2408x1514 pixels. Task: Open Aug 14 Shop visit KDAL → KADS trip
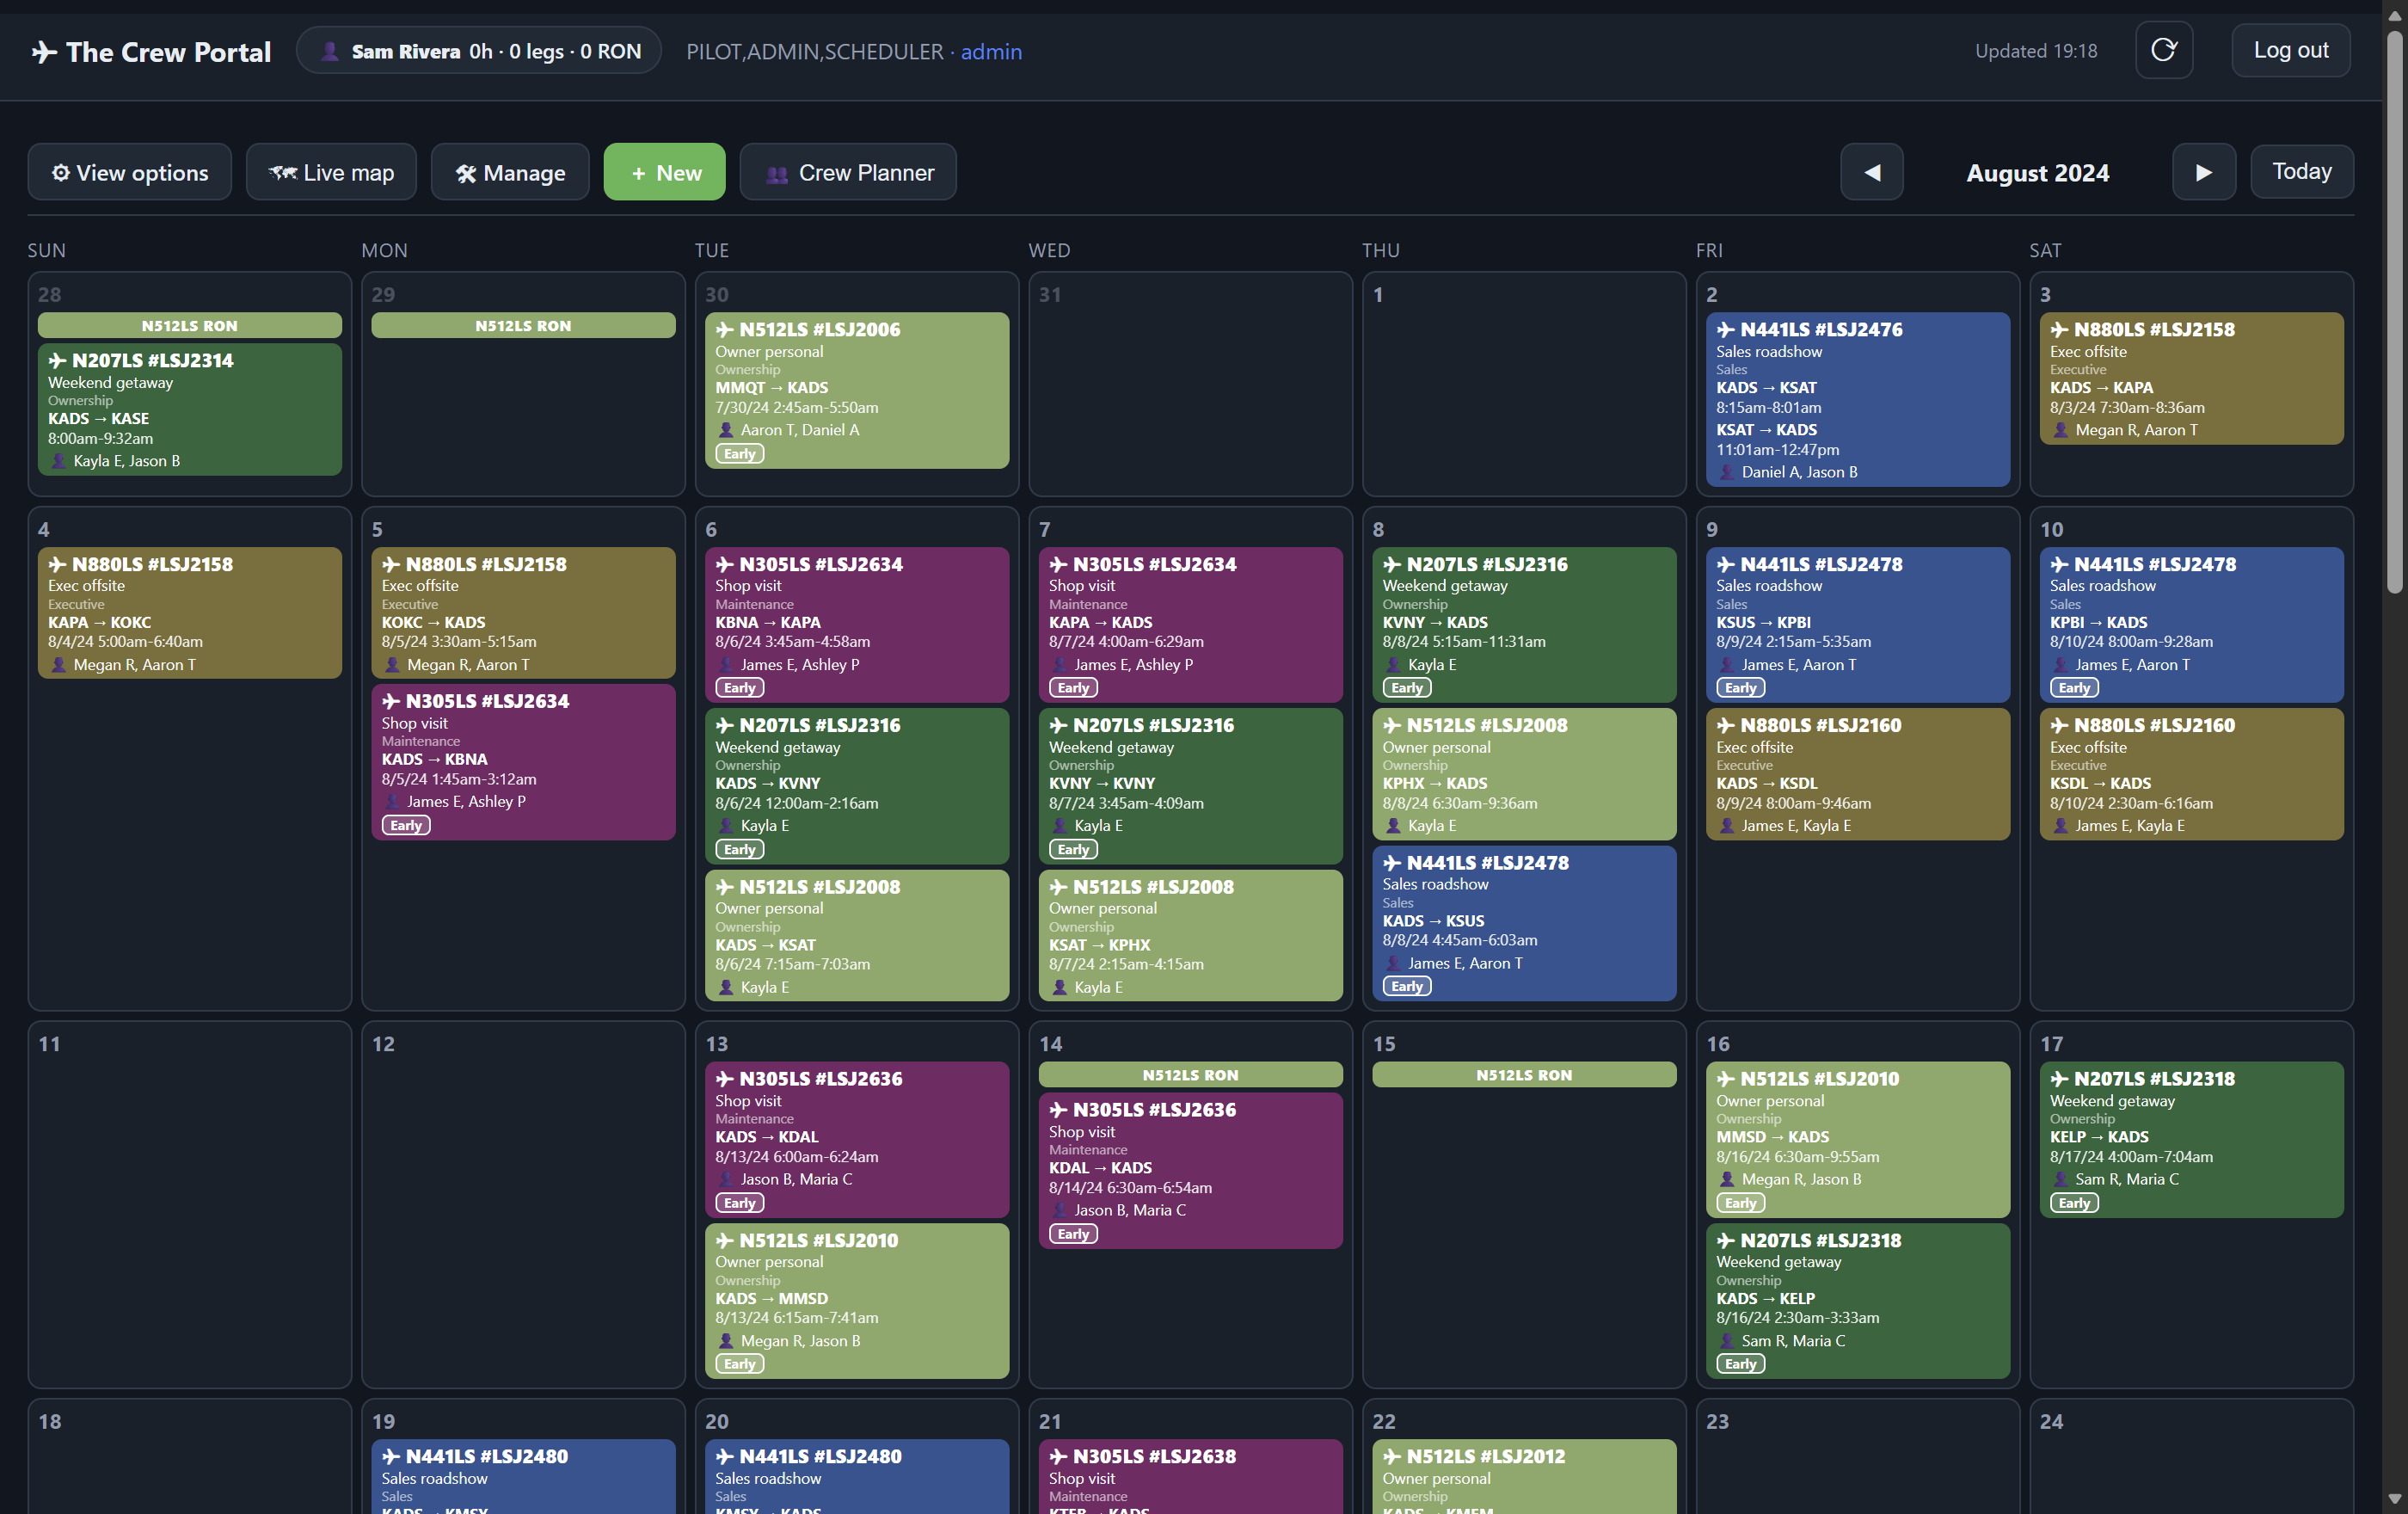coord(1190,1170)
